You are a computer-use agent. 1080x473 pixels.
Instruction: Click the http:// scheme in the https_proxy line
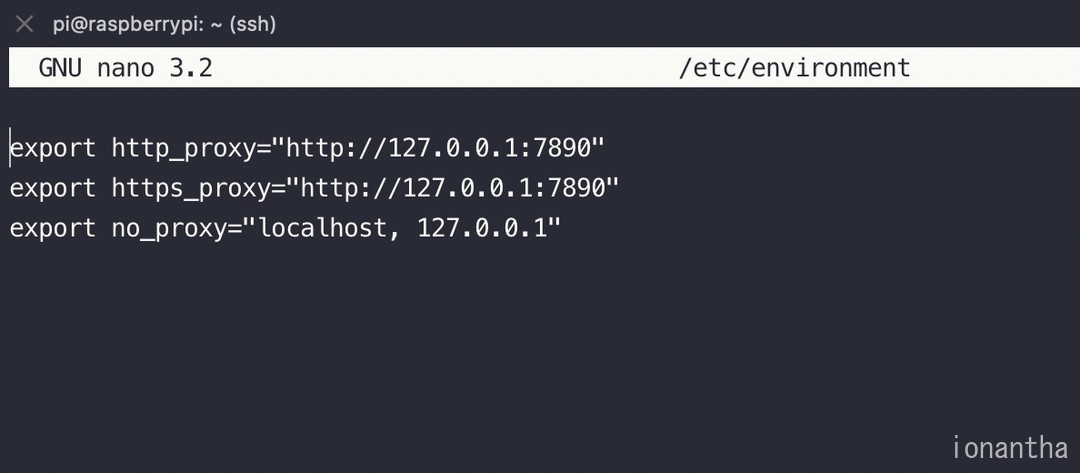click(351, 188)
